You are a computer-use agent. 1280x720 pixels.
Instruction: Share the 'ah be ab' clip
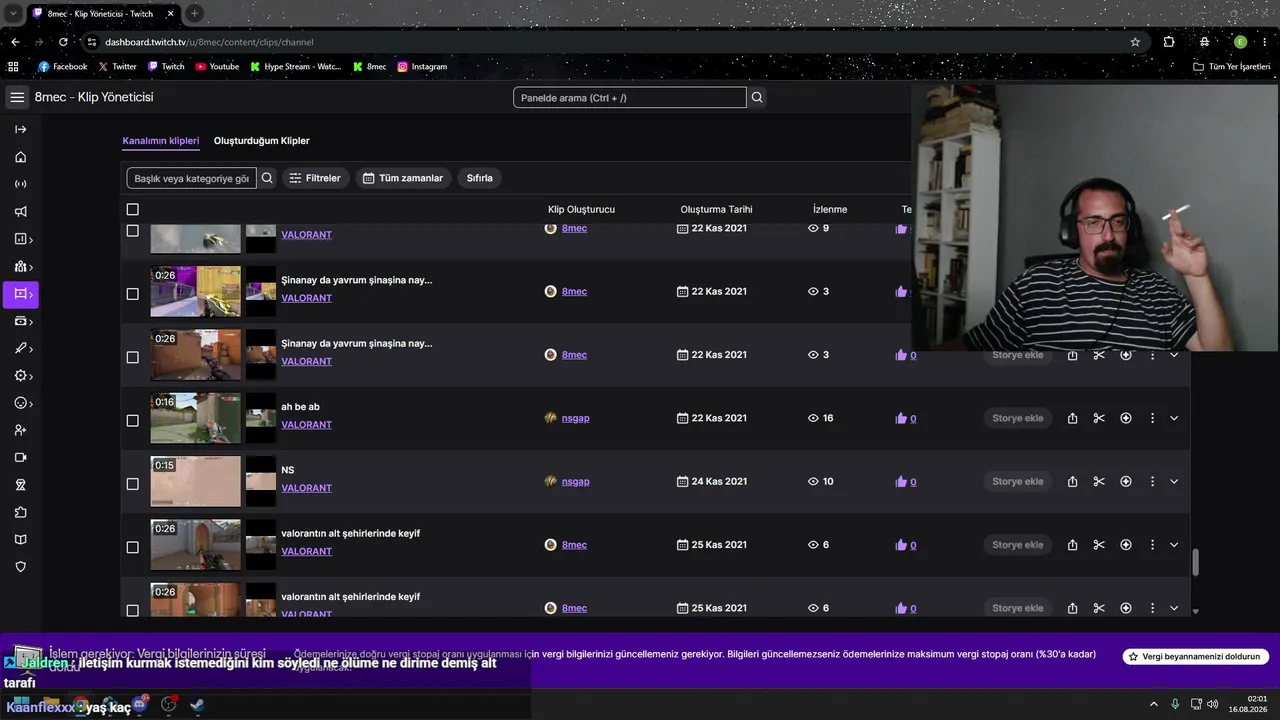pyautogui.click(x=1072, y=418)
